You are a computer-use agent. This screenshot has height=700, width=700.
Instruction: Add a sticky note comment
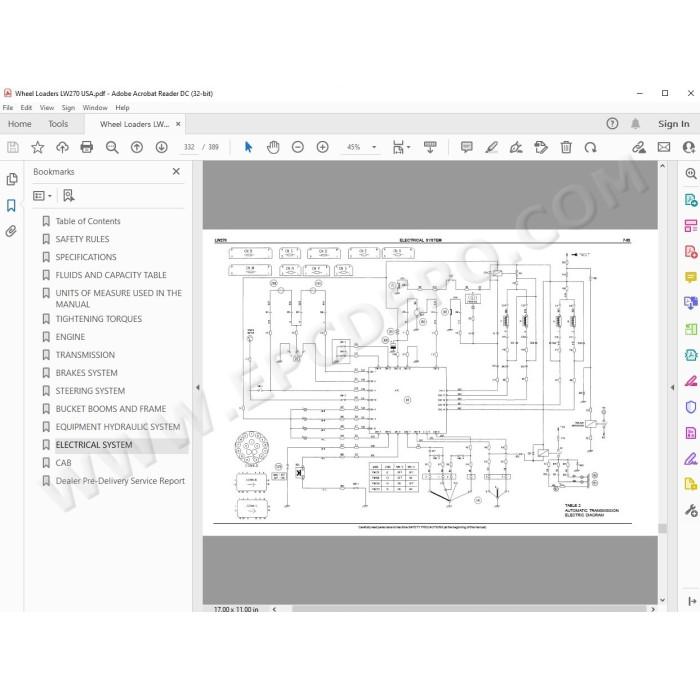pyautogui.click(x=467, y=147)
